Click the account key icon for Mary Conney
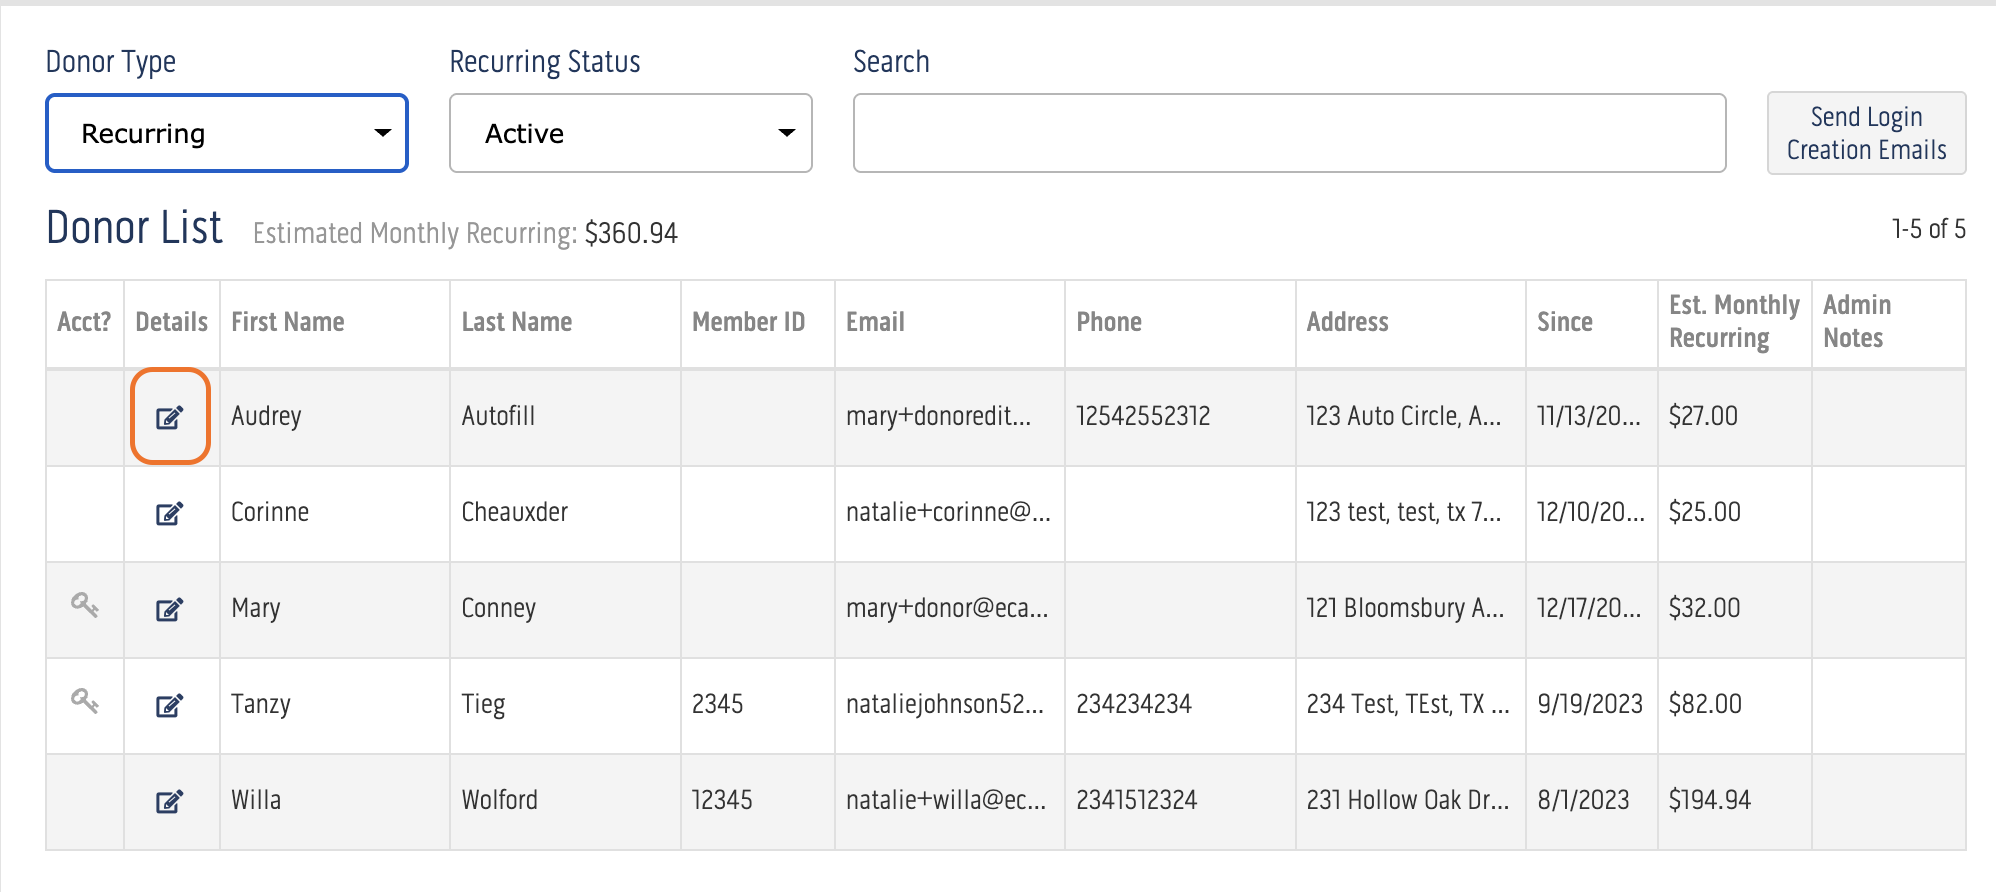The width and height of the screenshot is (1996, 892). 85,604
